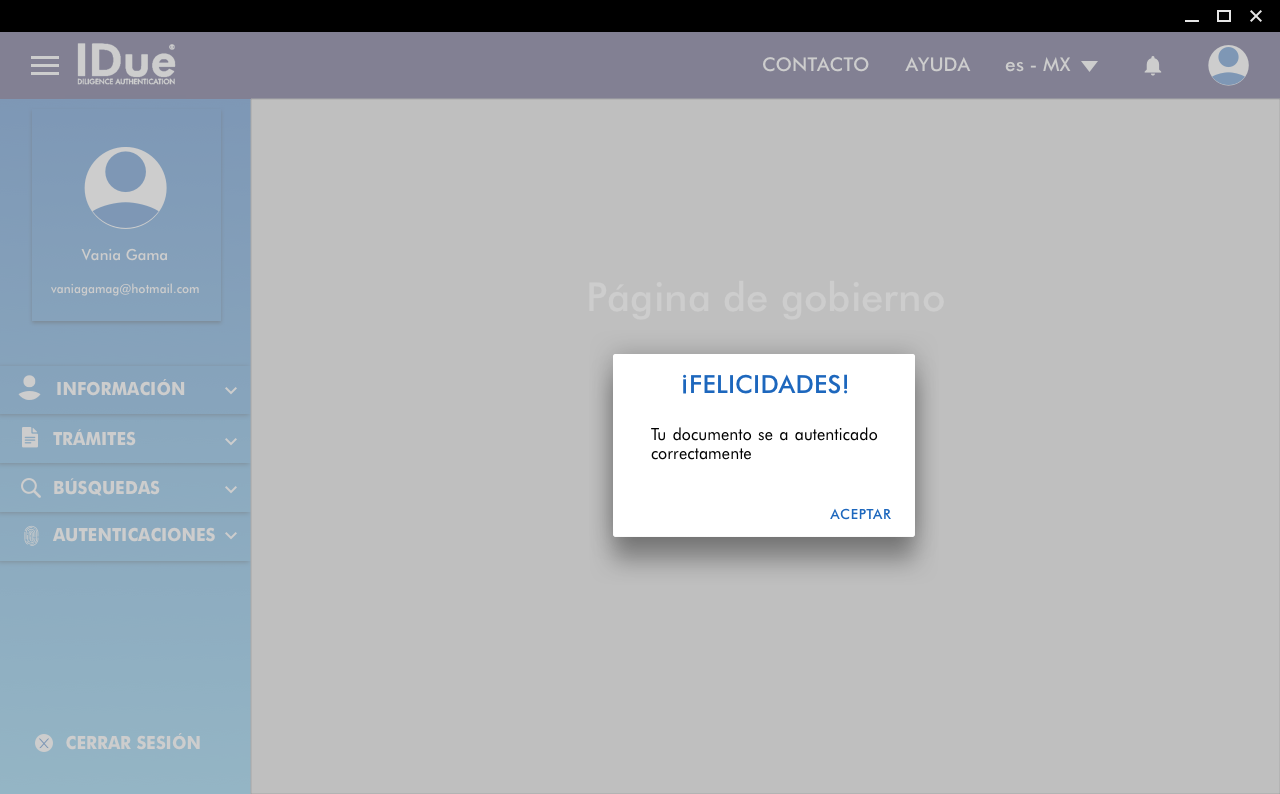Click the IDue logo
The height and width of the screenshot is (794, 1280).
point(126,65)
